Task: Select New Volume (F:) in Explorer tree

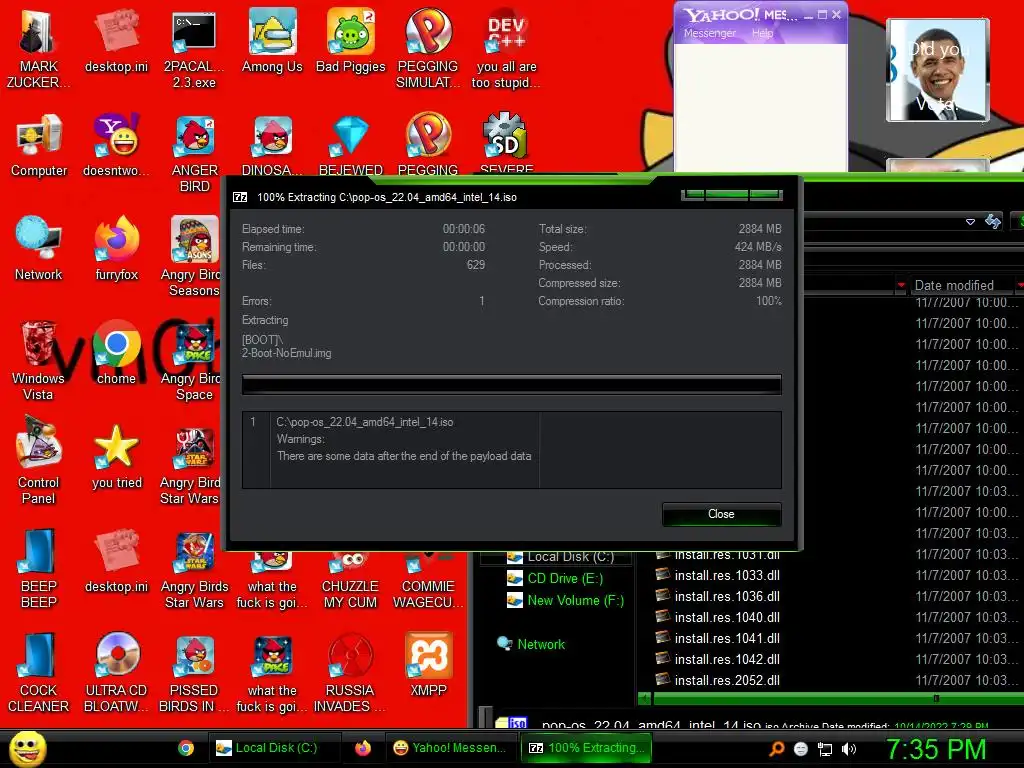Action: pos(566,600)
